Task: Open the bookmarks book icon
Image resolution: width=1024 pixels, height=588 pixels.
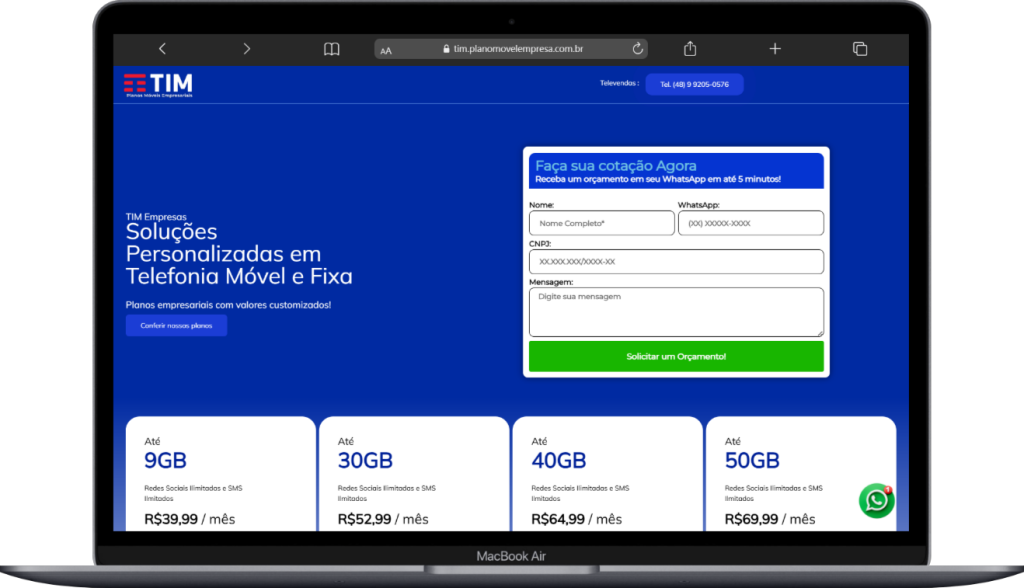Action: pyautogui.click(x=332, y=49)
